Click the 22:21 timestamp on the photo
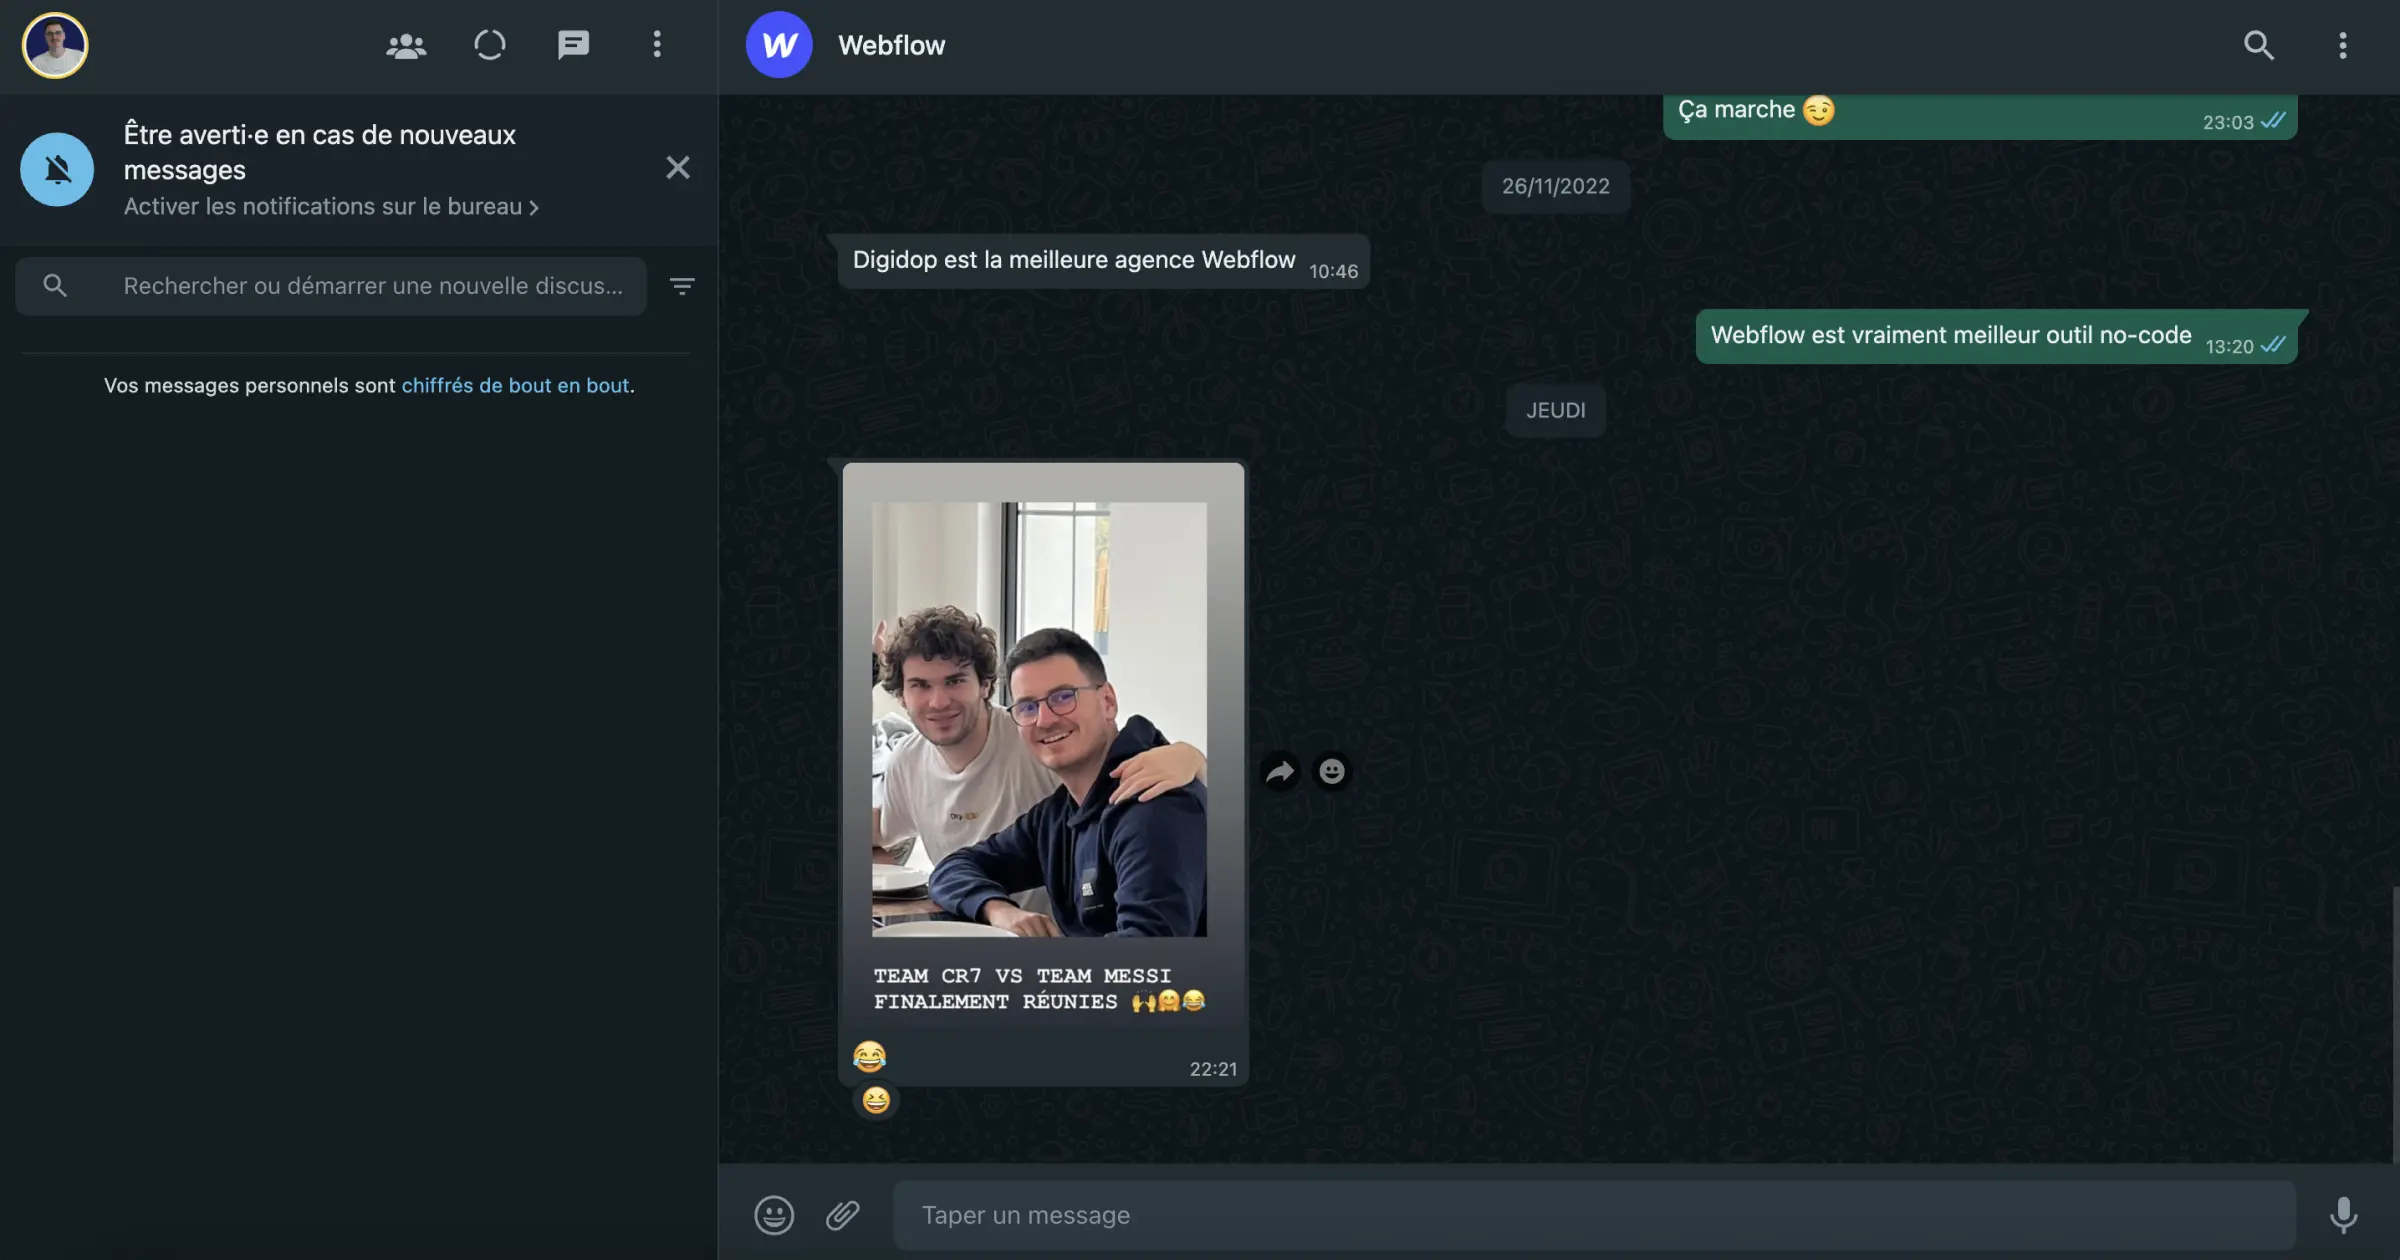The width and height of the screenshot is (2400, 1260). pos(1213,1069)
